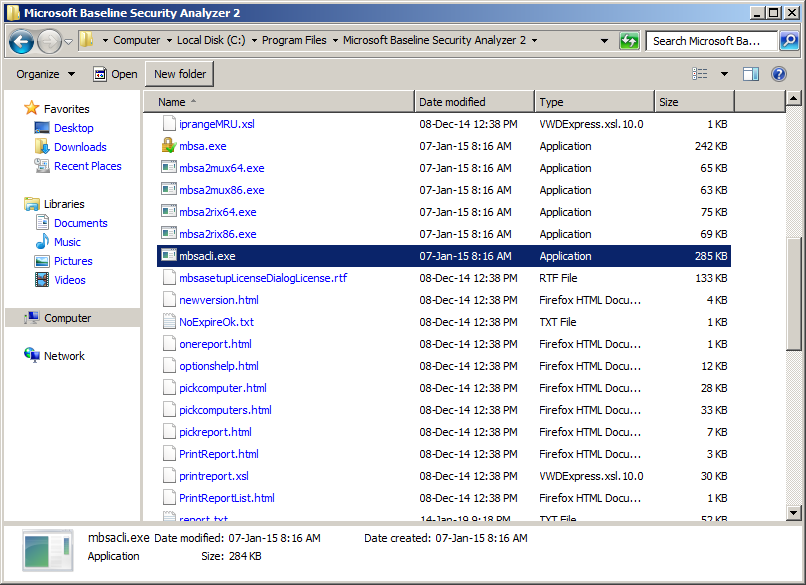Select file newversion.html
This screenshot has width=806, height=585.
tap(218, 300)
